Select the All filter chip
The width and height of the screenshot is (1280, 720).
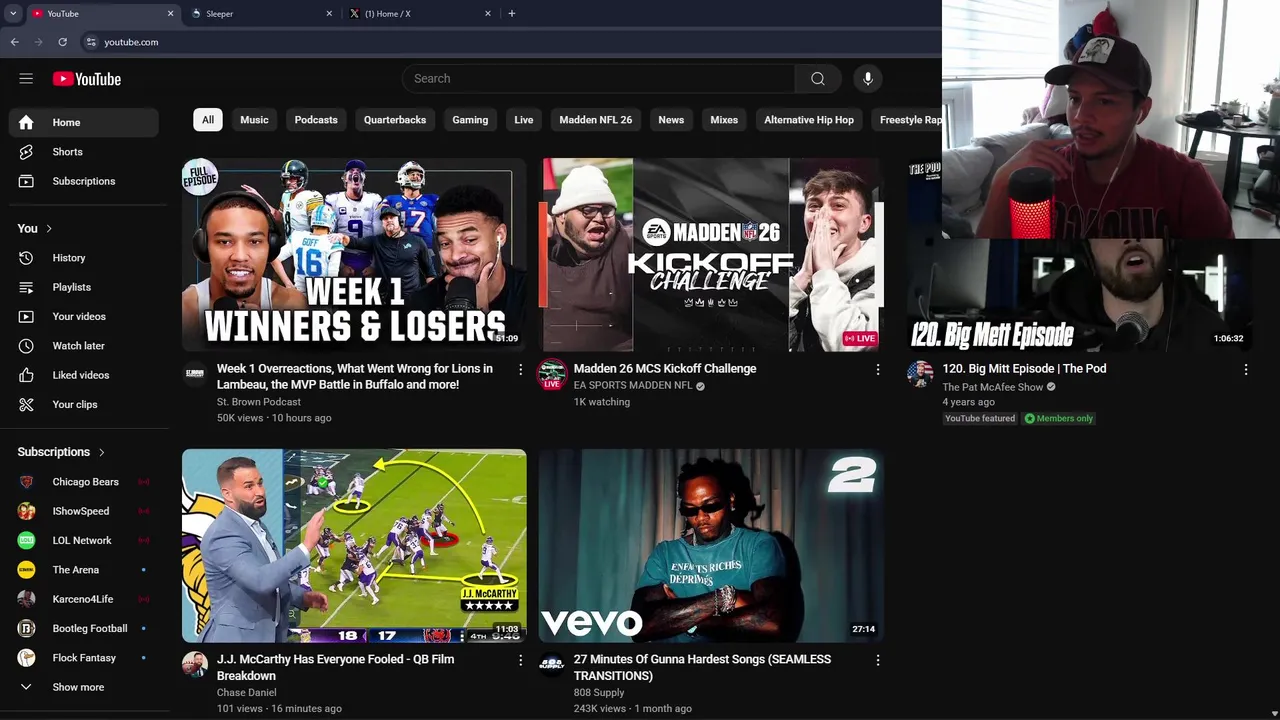[x=208, y=120]
